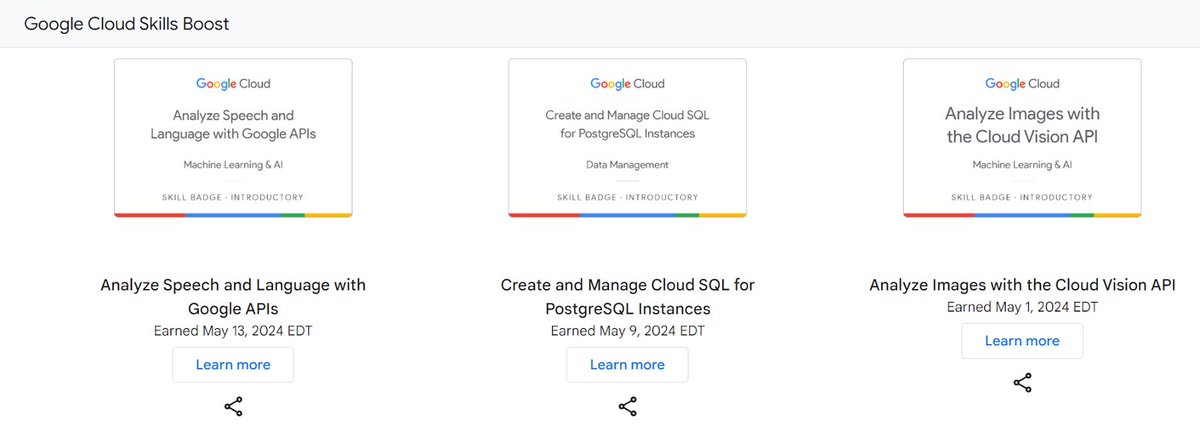Viewport: 1200px width, 431px height.
Task: Share the Analyze Speech and Language badge
Action: point(233,406)
